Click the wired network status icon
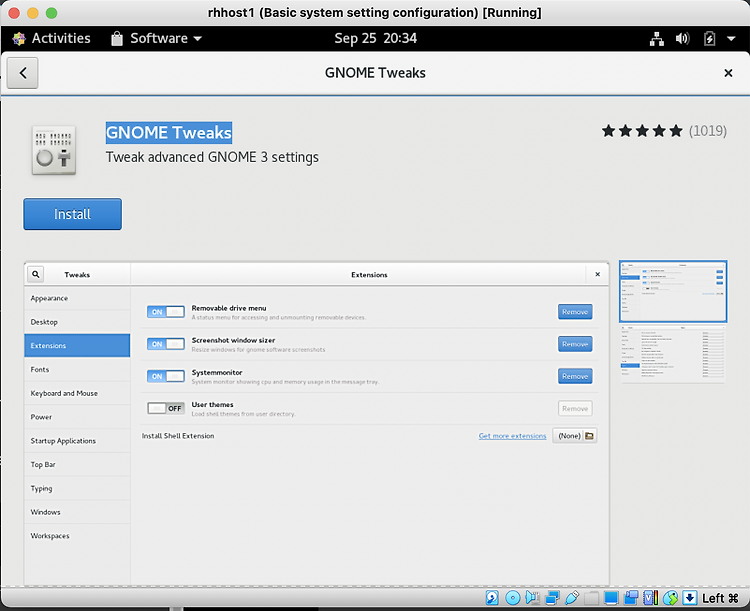 [657, 39]
